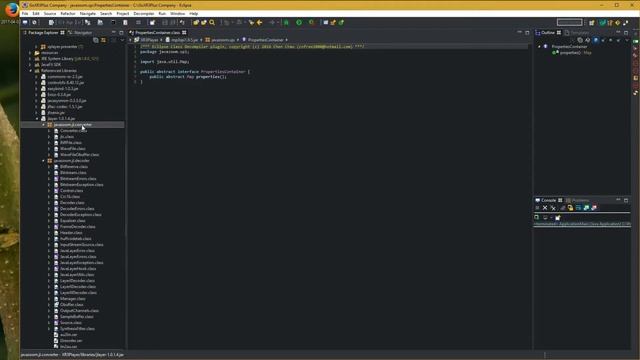Image resolution: width=640 pixels, height=360 pixels.
Task: Expand Converter.class tree arrow
Action: click(x=49, y=131)
